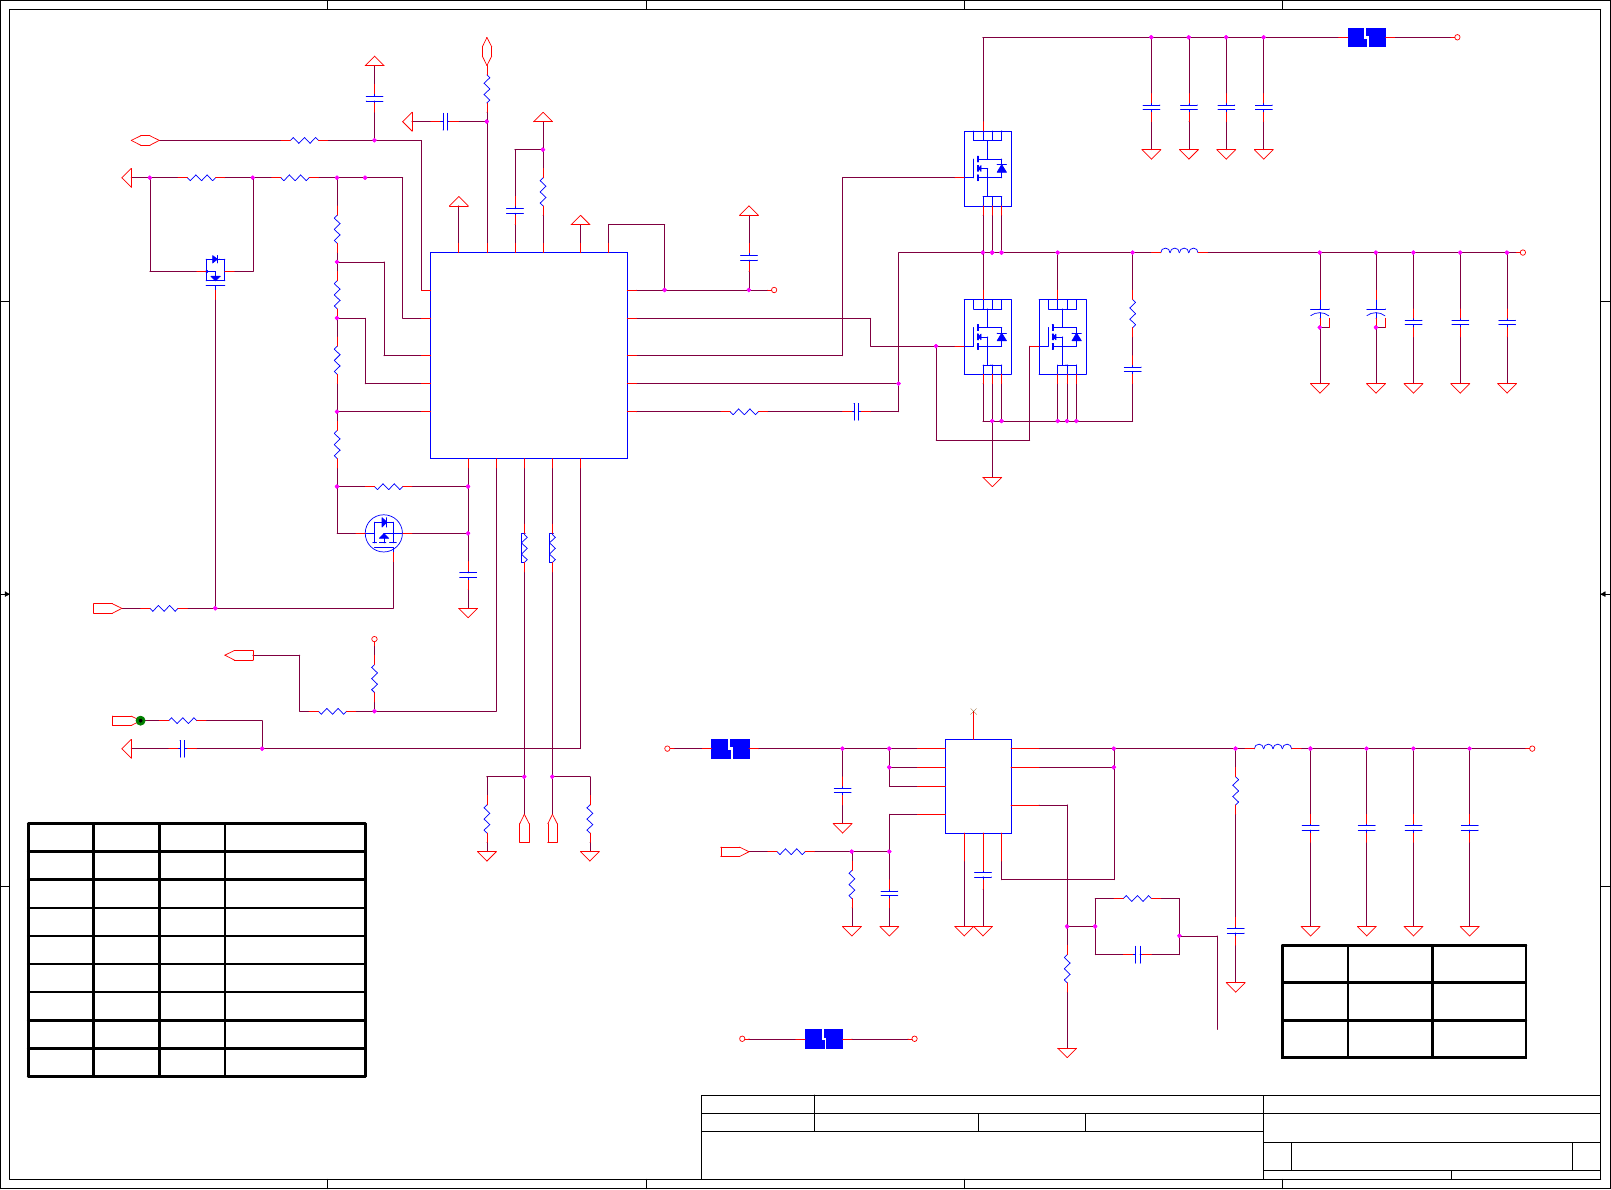The height and width of the screenshot is (1190, 1611).
Task: Select the small uncircled transistor left of the resistor ladder
Action: pos(215,270)
